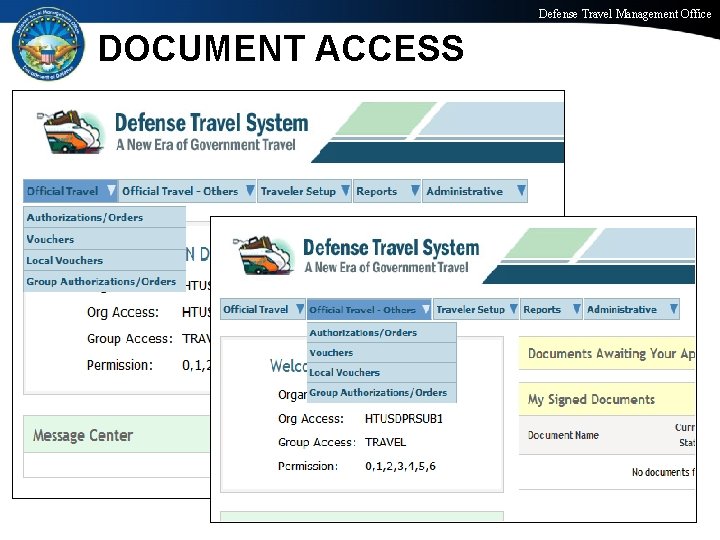Click Administrative dropdown arrow in front window

click(673, 309)
